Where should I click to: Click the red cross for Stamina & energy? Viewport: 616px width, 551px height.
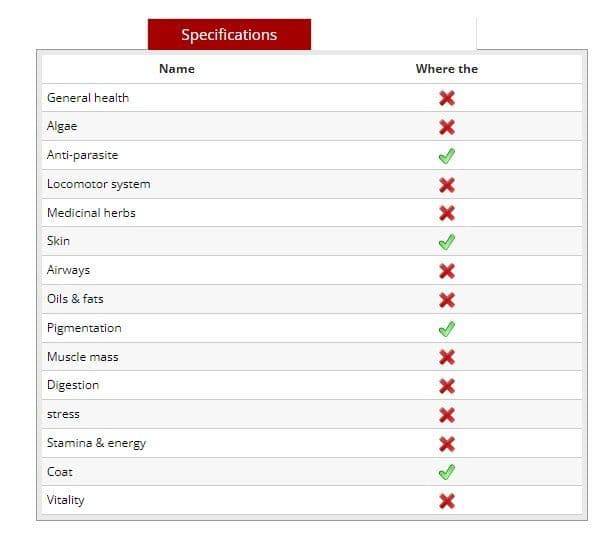pyautogui.click(x=447, y=444)
